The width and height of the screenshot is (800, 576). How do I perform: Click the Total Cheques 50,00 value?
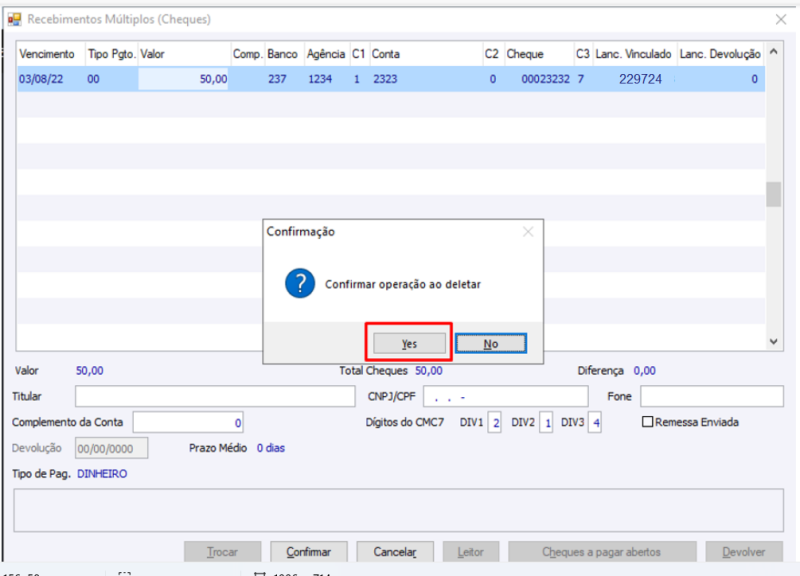tap(429, 371)
